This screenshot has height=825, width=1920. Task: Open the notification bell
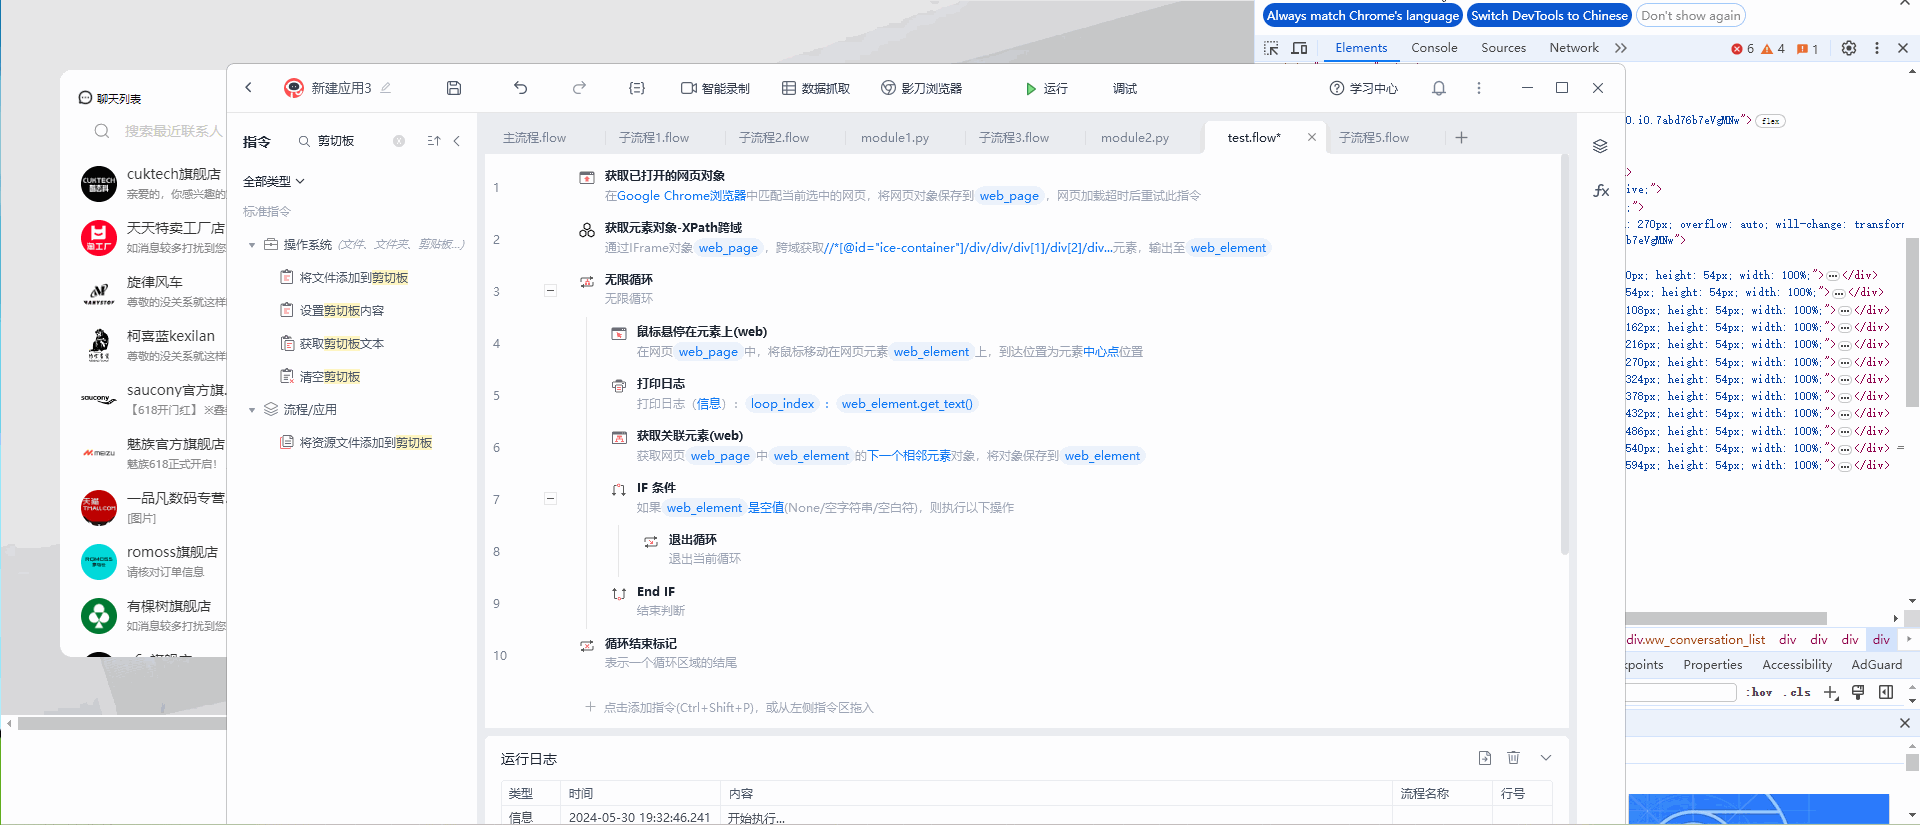tap(1438, 88)
